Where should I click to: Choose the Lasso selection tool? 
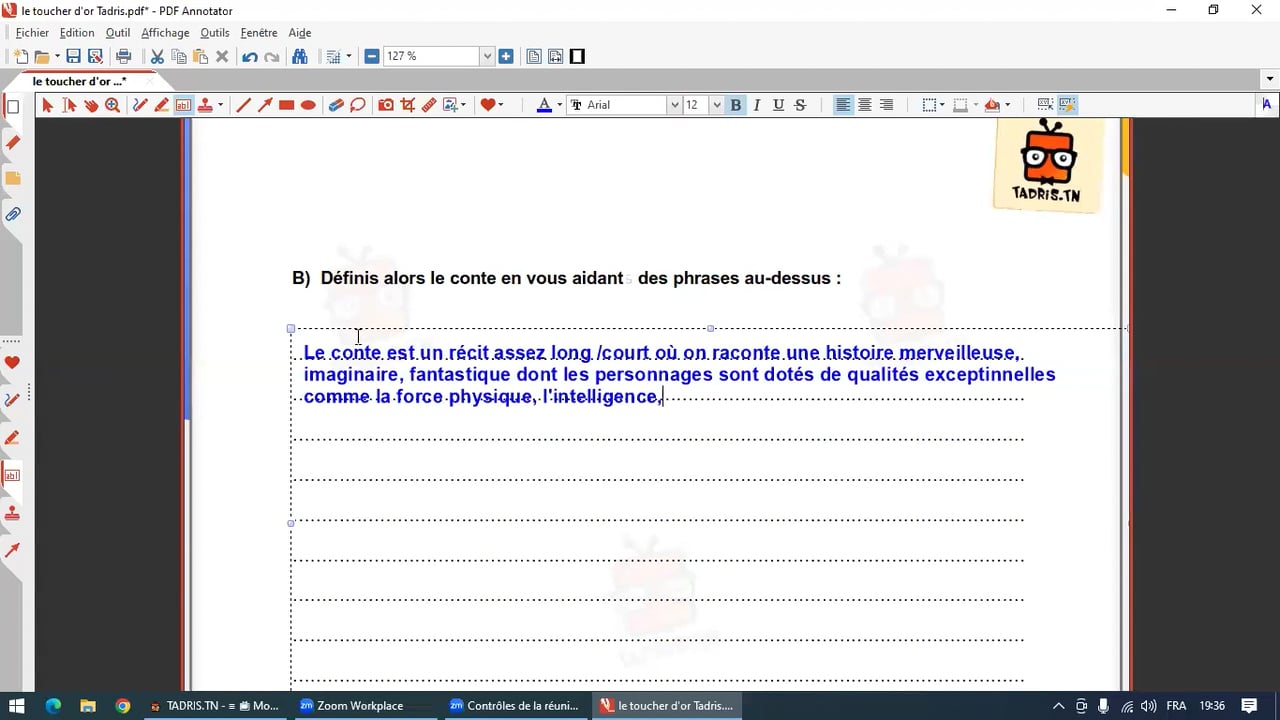(358, 105)
